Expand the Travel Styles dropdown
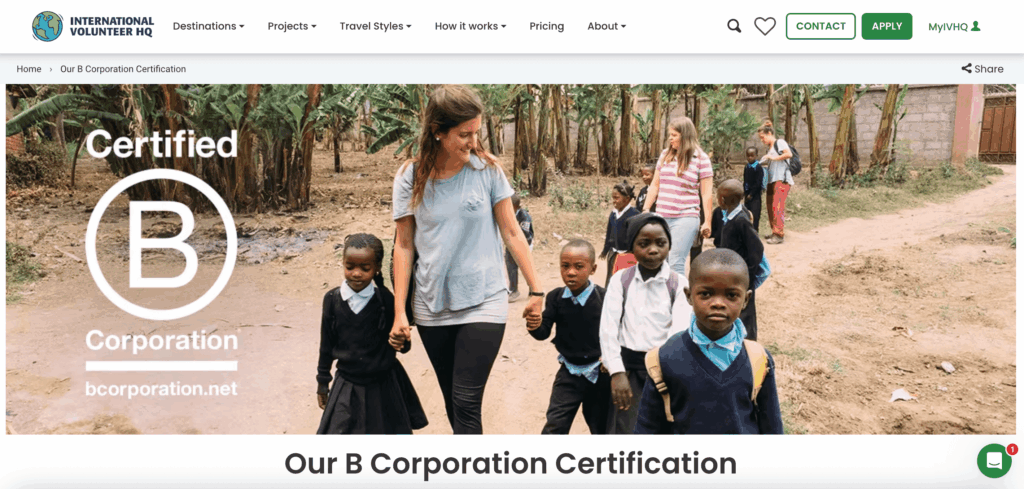 click(376, 26)
